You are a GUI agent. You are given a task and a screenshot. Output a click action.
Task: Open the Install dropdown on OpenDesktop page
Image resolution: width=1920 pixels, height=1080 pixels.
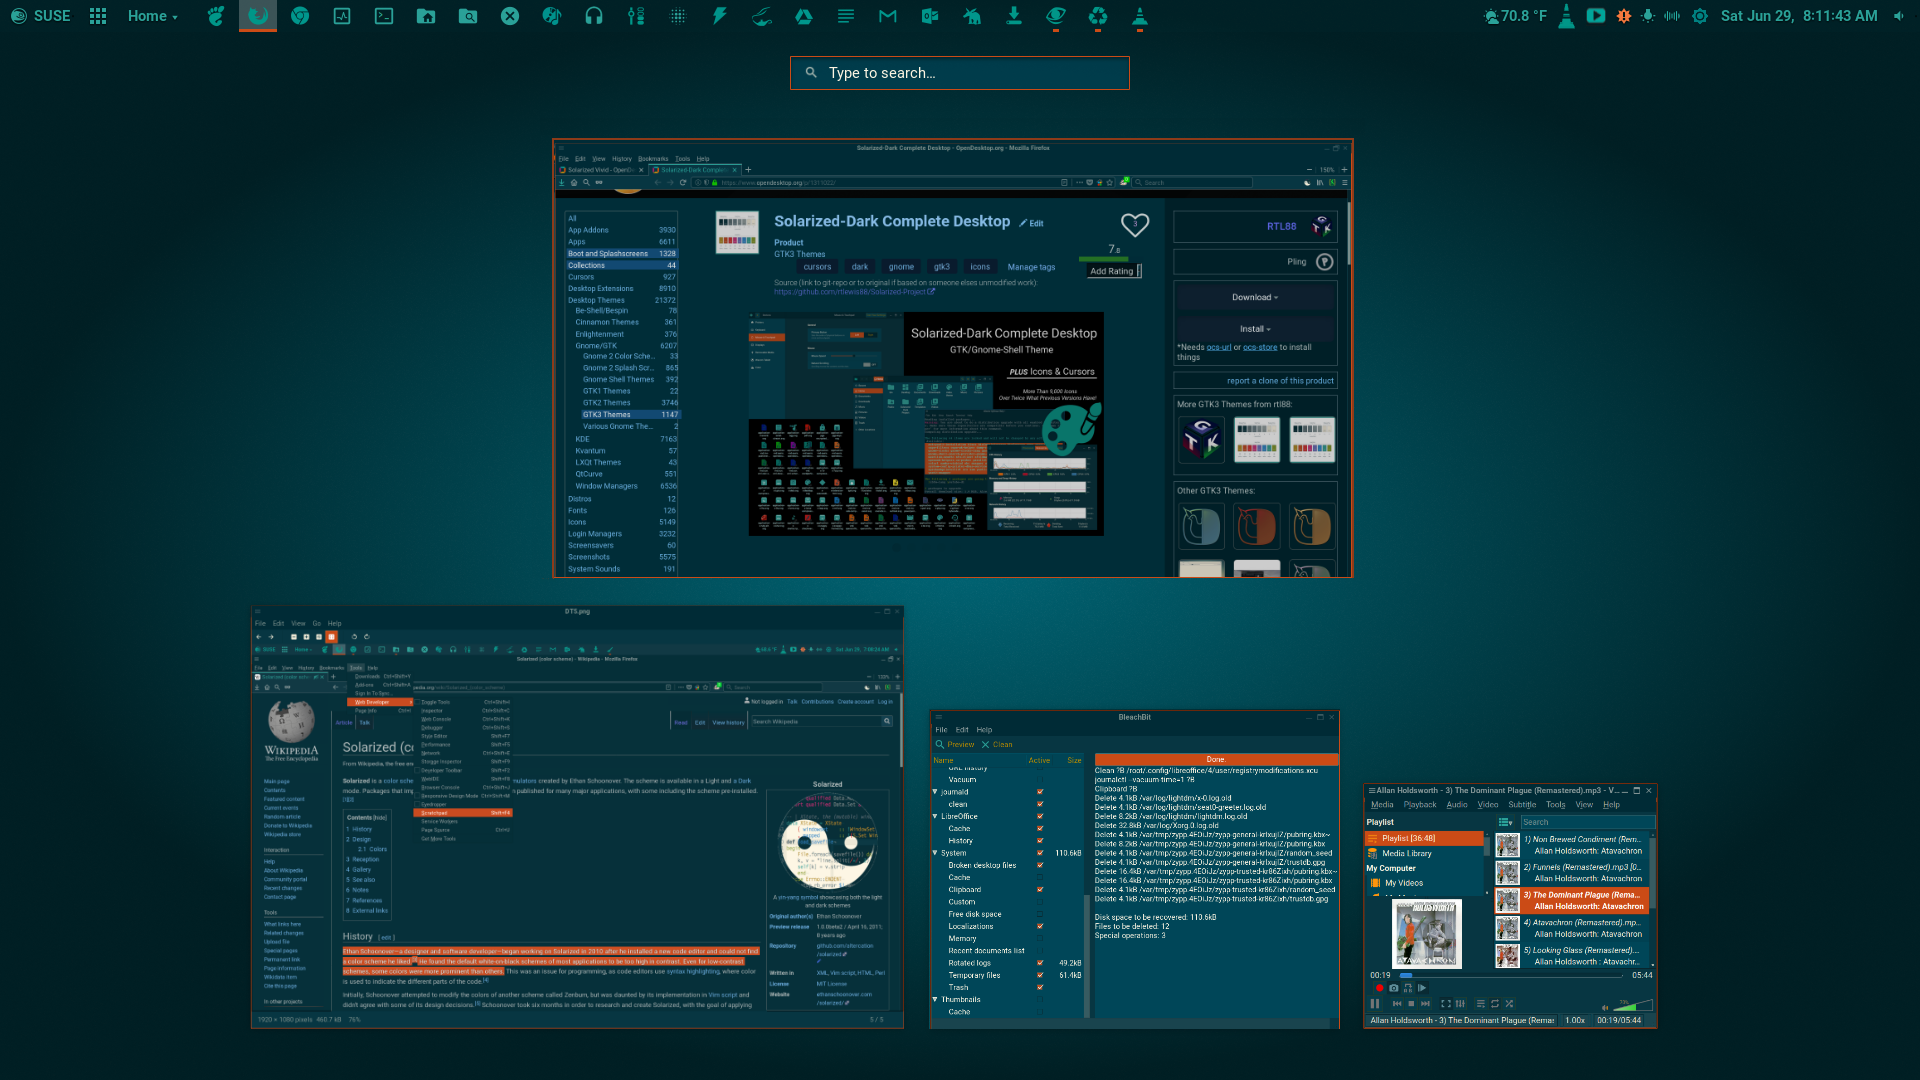pyautogui.click(x=1255, y=329)
